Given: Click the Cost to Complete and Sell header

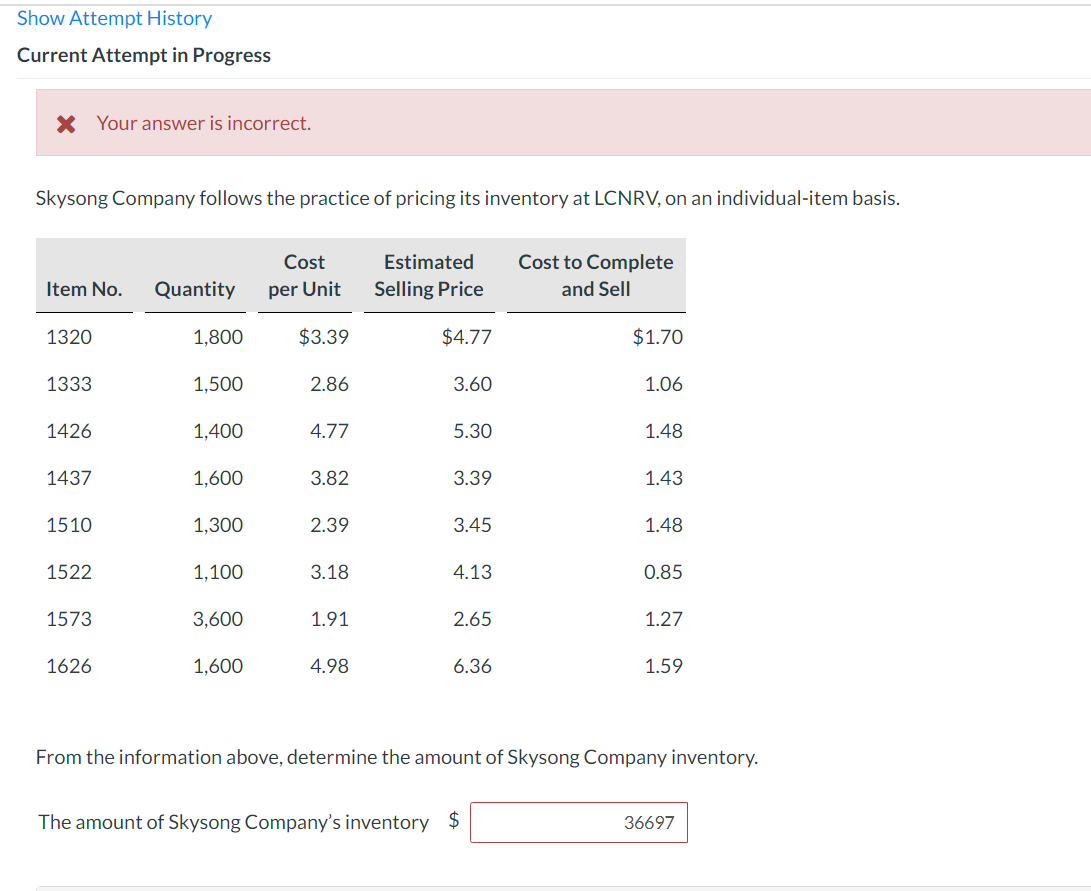Looking at the screenshot, I should click(x=596, y=275).
